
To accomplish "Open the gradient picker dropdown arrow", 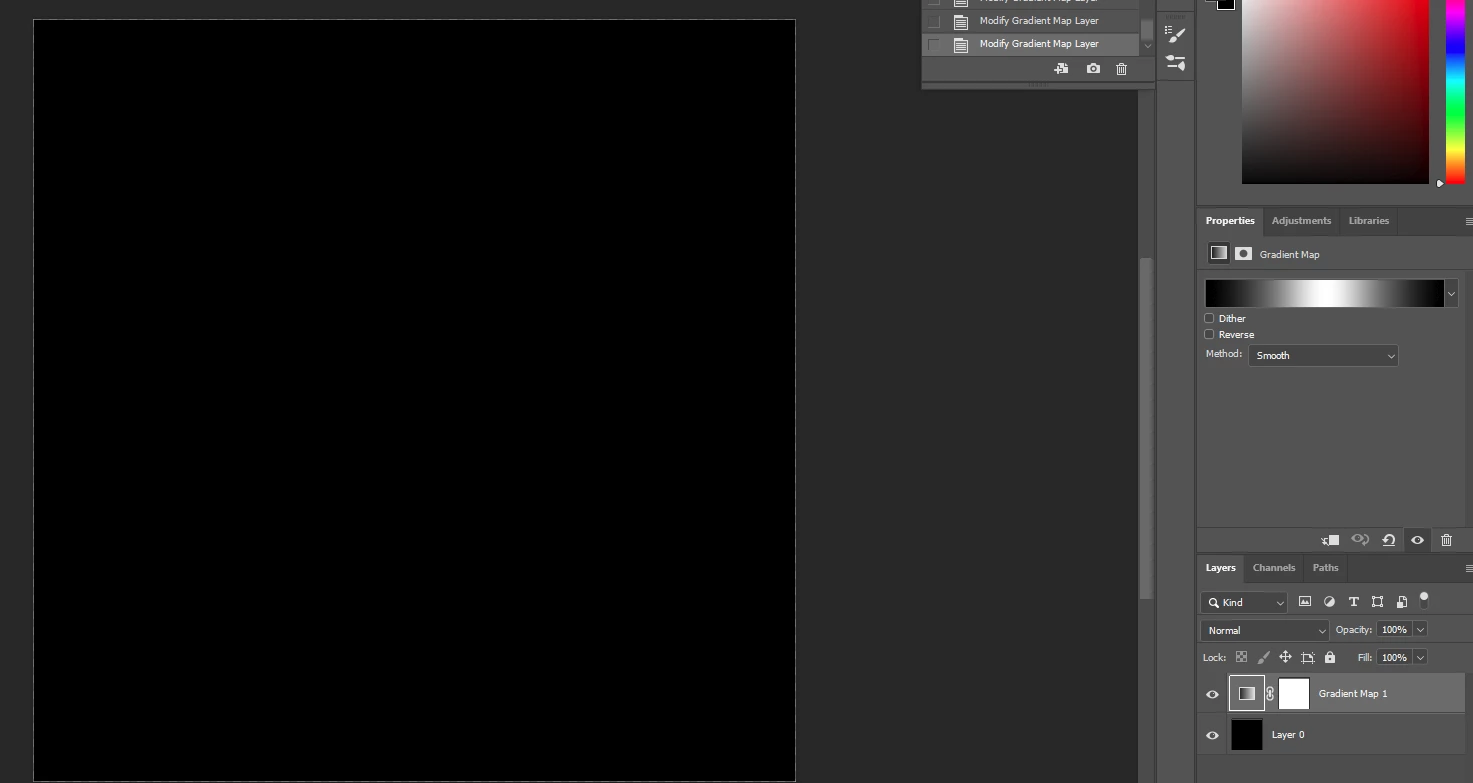I will coord(1451,294).
